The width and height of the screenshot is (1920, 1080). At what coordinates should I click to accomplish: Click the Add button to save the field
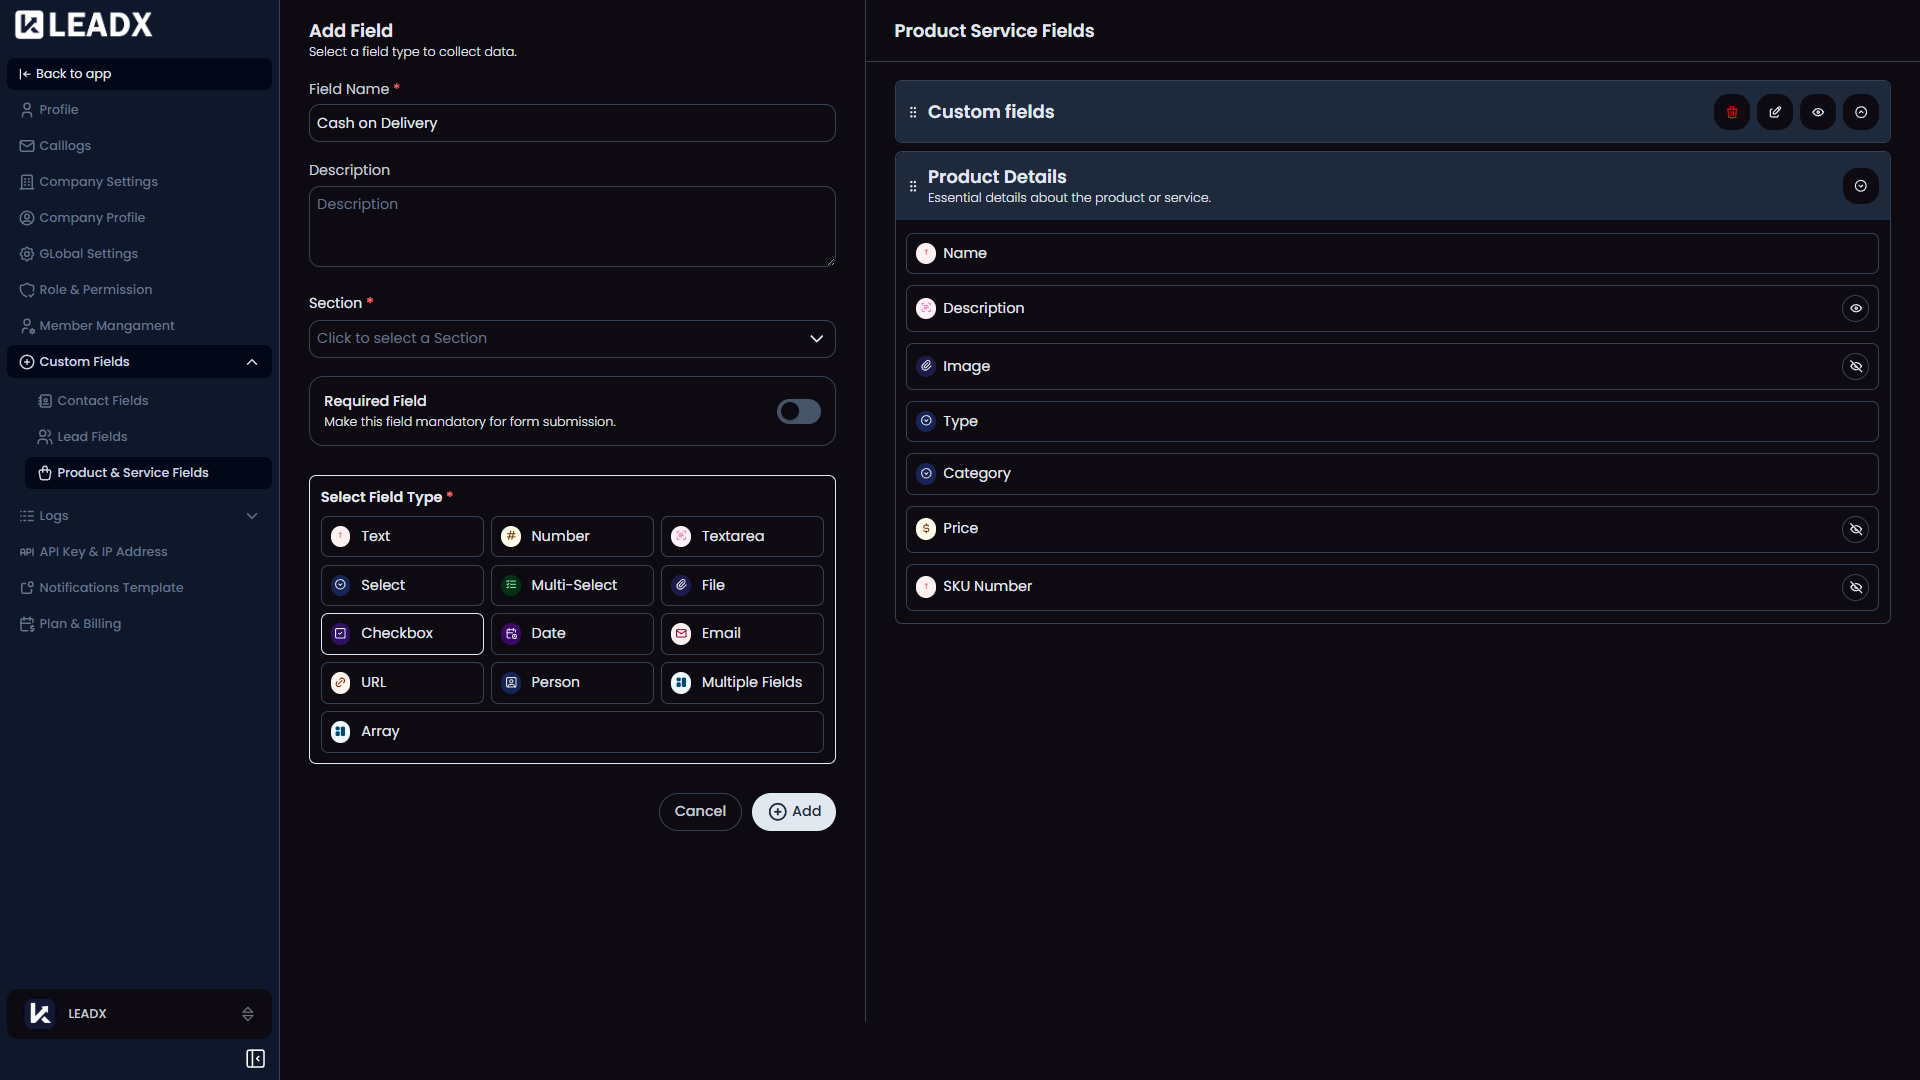click(793, 811)
